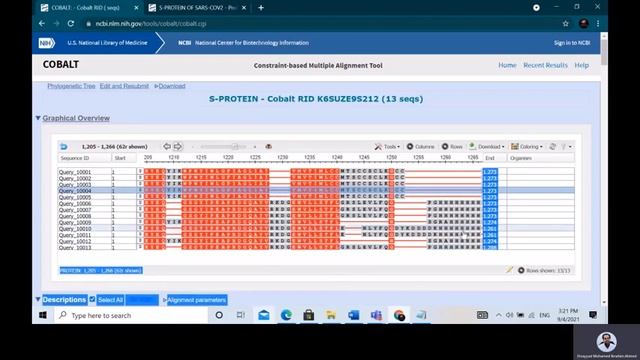Image resolution: width=640 pixels, height=360 pixels.
Task: Click the NIH logo icon
Action: [x=46, y=43]
